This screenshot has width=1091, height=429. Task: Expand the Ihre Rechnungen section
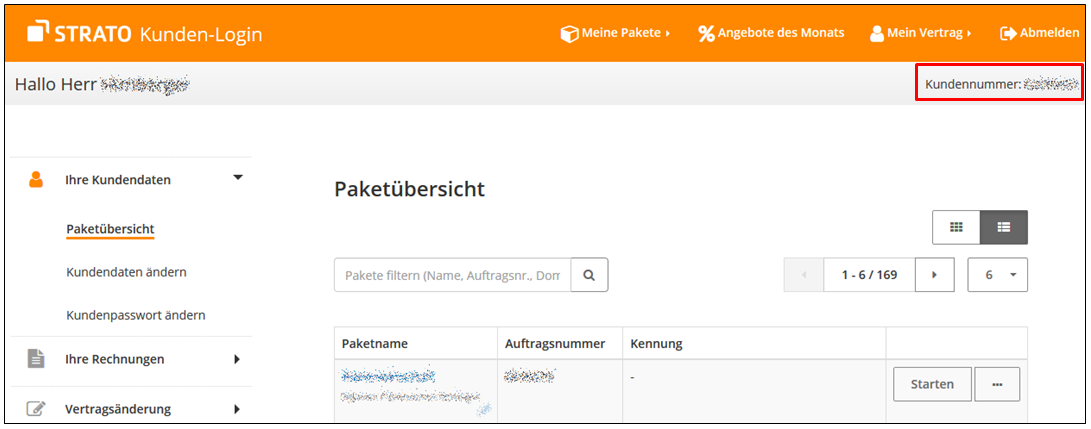237,359
